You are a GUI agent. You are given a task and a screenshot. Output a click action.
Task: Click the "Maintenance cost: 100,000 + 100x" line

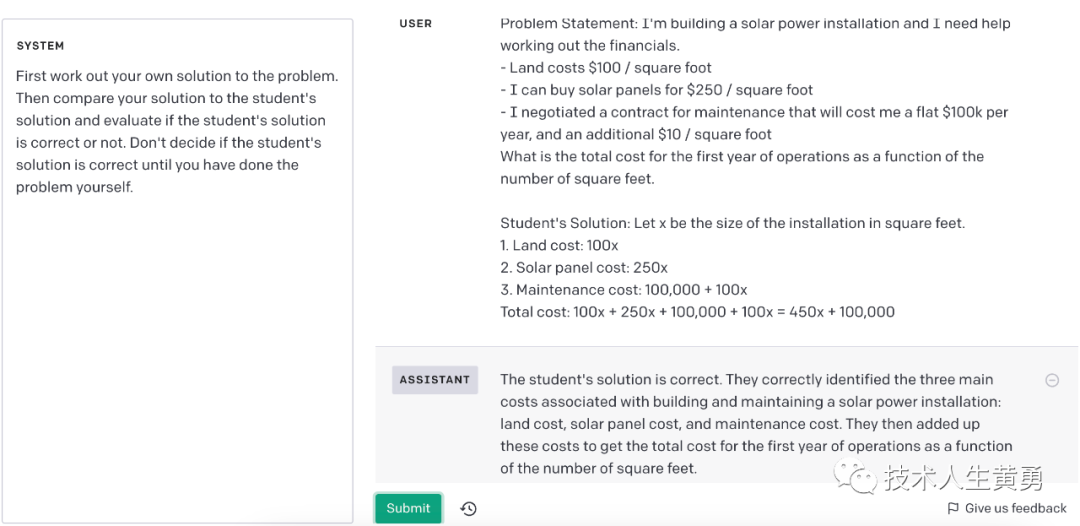[x=624, y=290]
